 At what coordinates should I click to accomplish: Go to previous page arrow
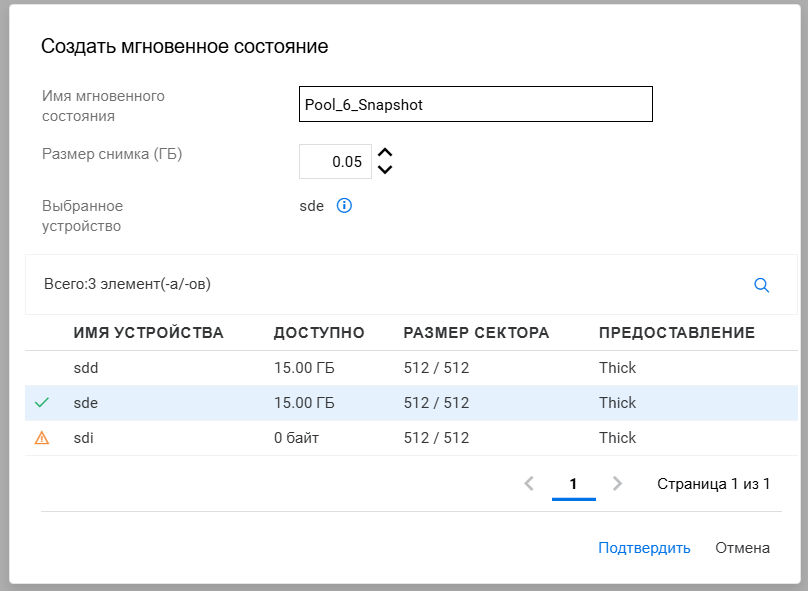pos(529,484)
